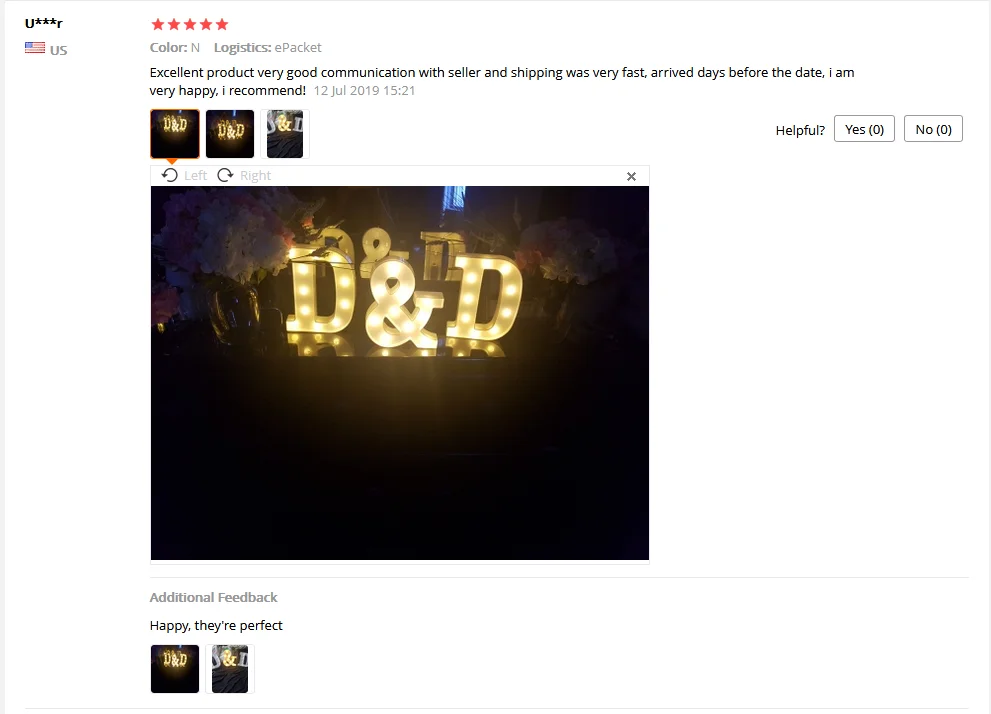
Task: Click the Left rotate label
Action: coord(195,176)
